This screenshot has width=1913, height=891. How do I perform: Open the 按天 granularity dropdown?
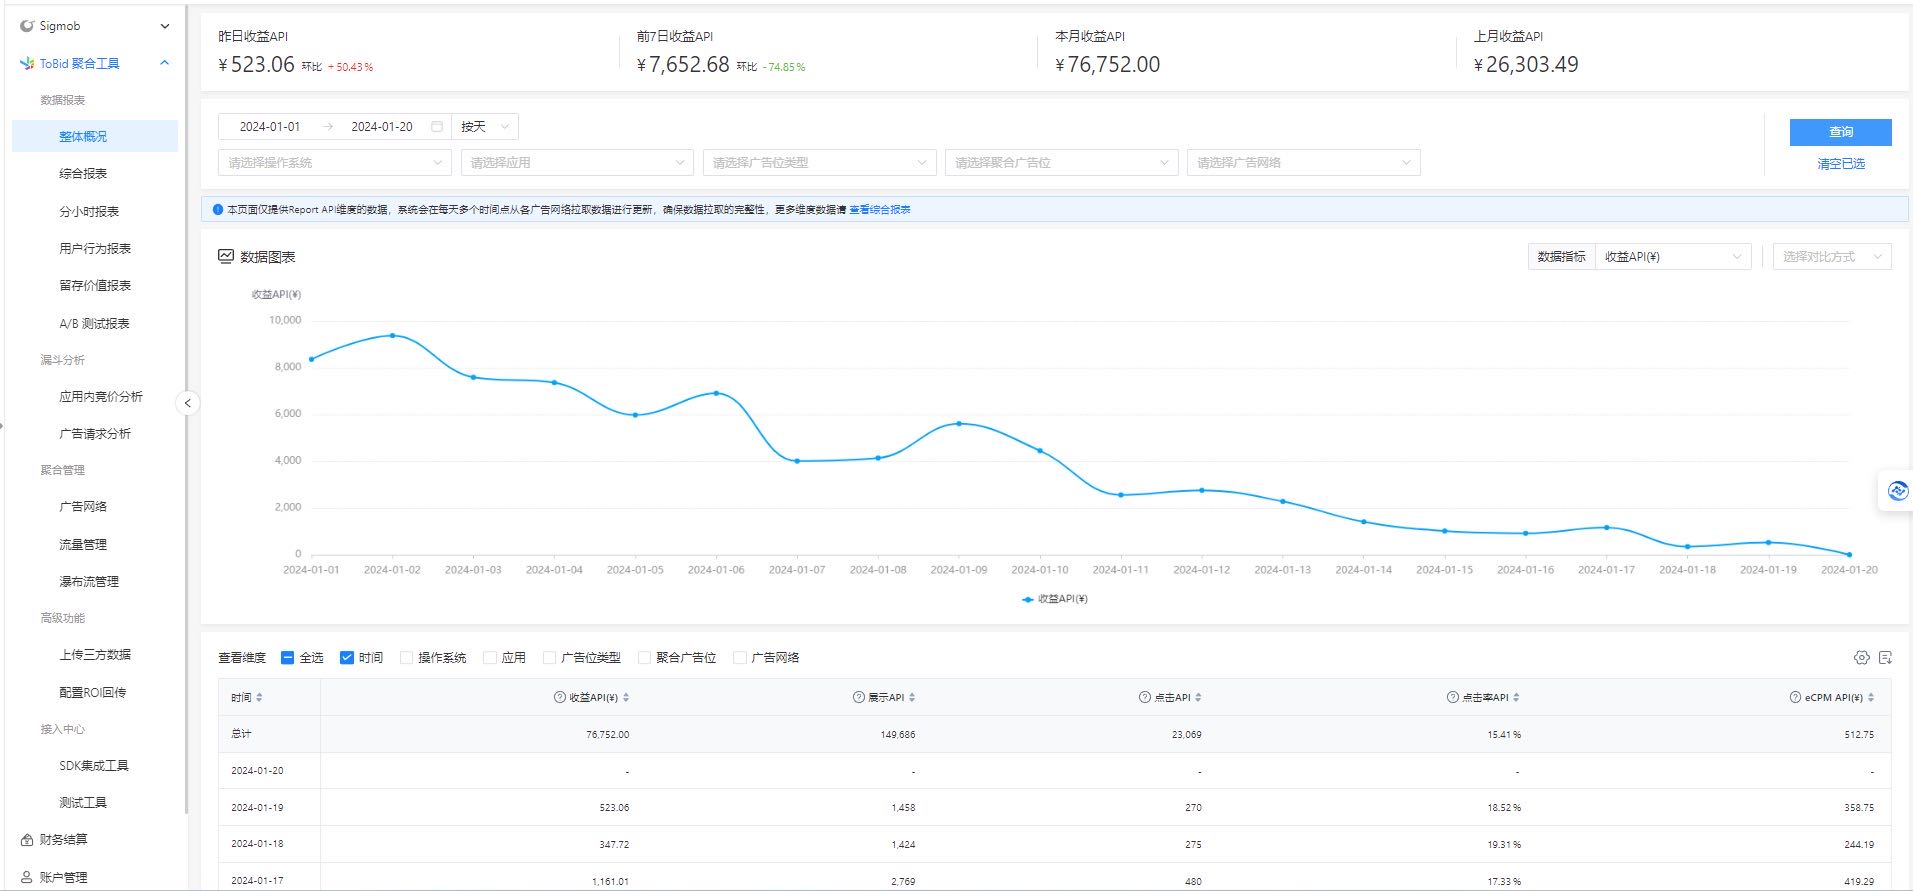485,127
